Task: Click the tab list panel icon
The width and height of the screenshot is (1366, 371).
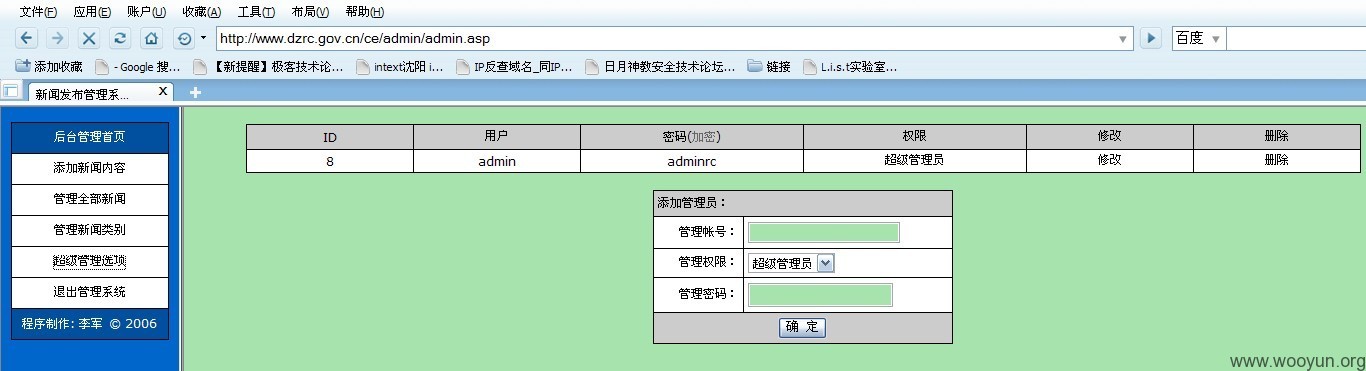Action: (x=11, y=92)
